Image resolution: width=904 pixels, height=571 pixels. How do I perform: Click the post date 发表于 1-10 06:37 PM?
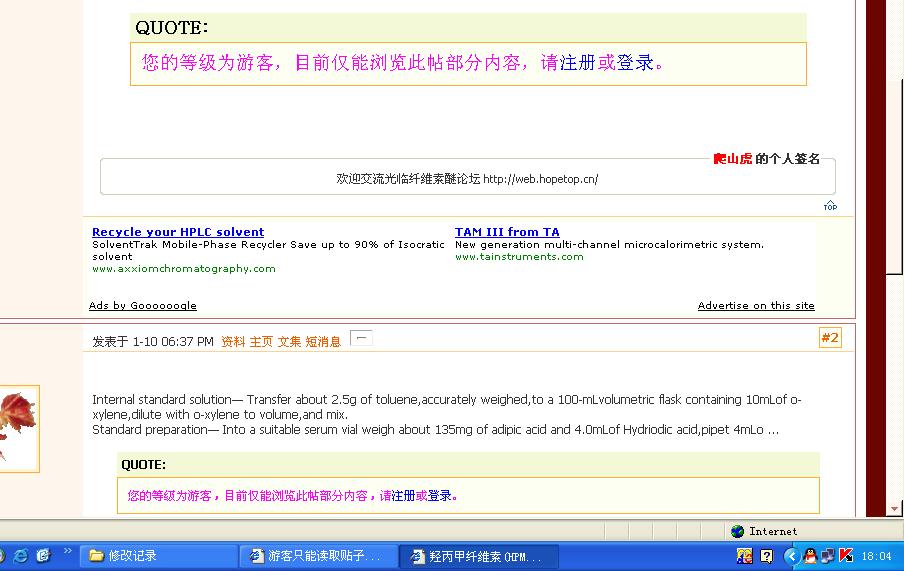point(153,342)
